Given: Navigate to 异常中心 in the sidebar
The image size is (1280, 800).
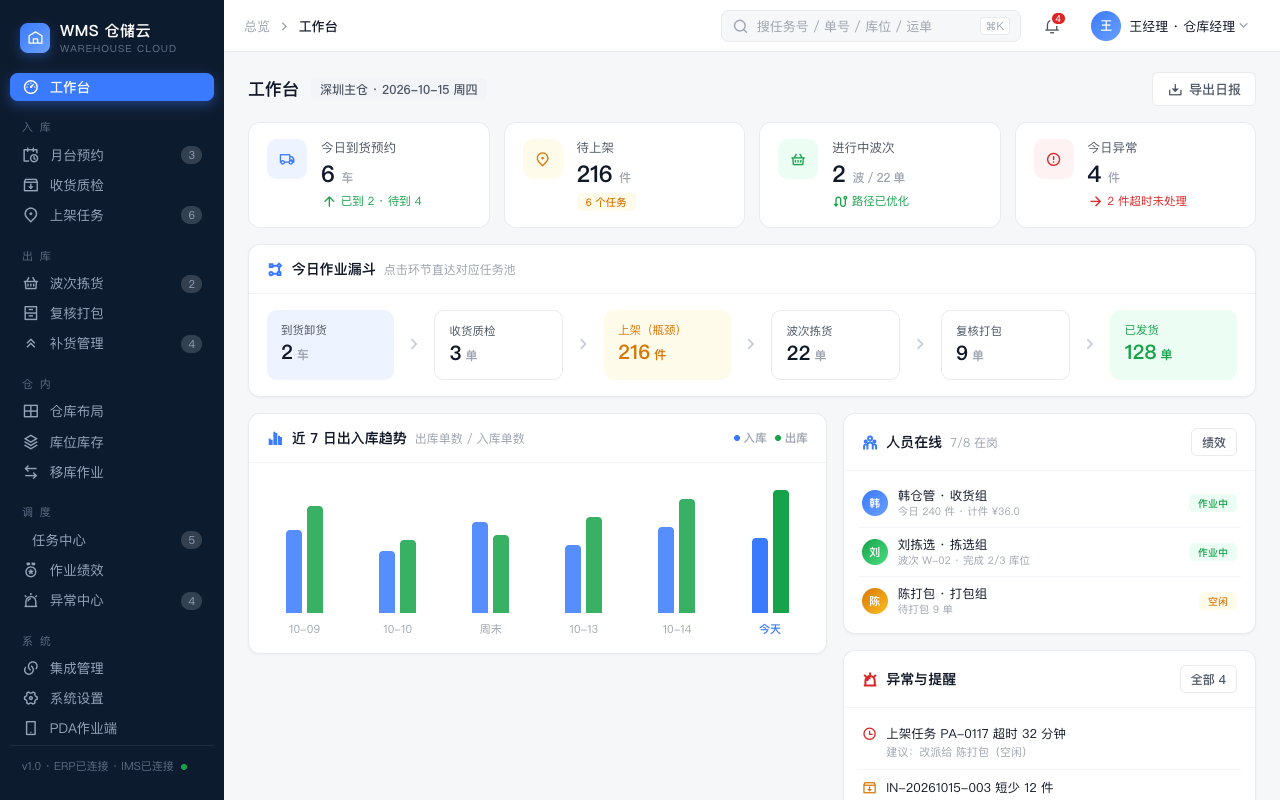Looking at the screenshot, I should tap(112, 600).
